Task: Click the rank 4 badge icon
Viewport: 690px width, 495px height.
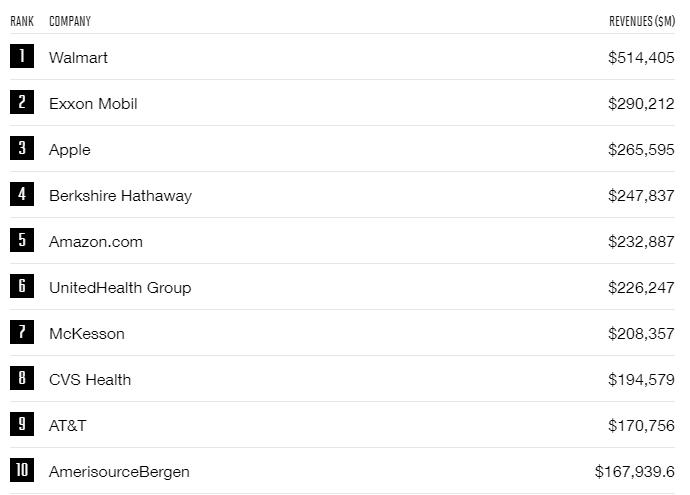Action: click(22, 195)
